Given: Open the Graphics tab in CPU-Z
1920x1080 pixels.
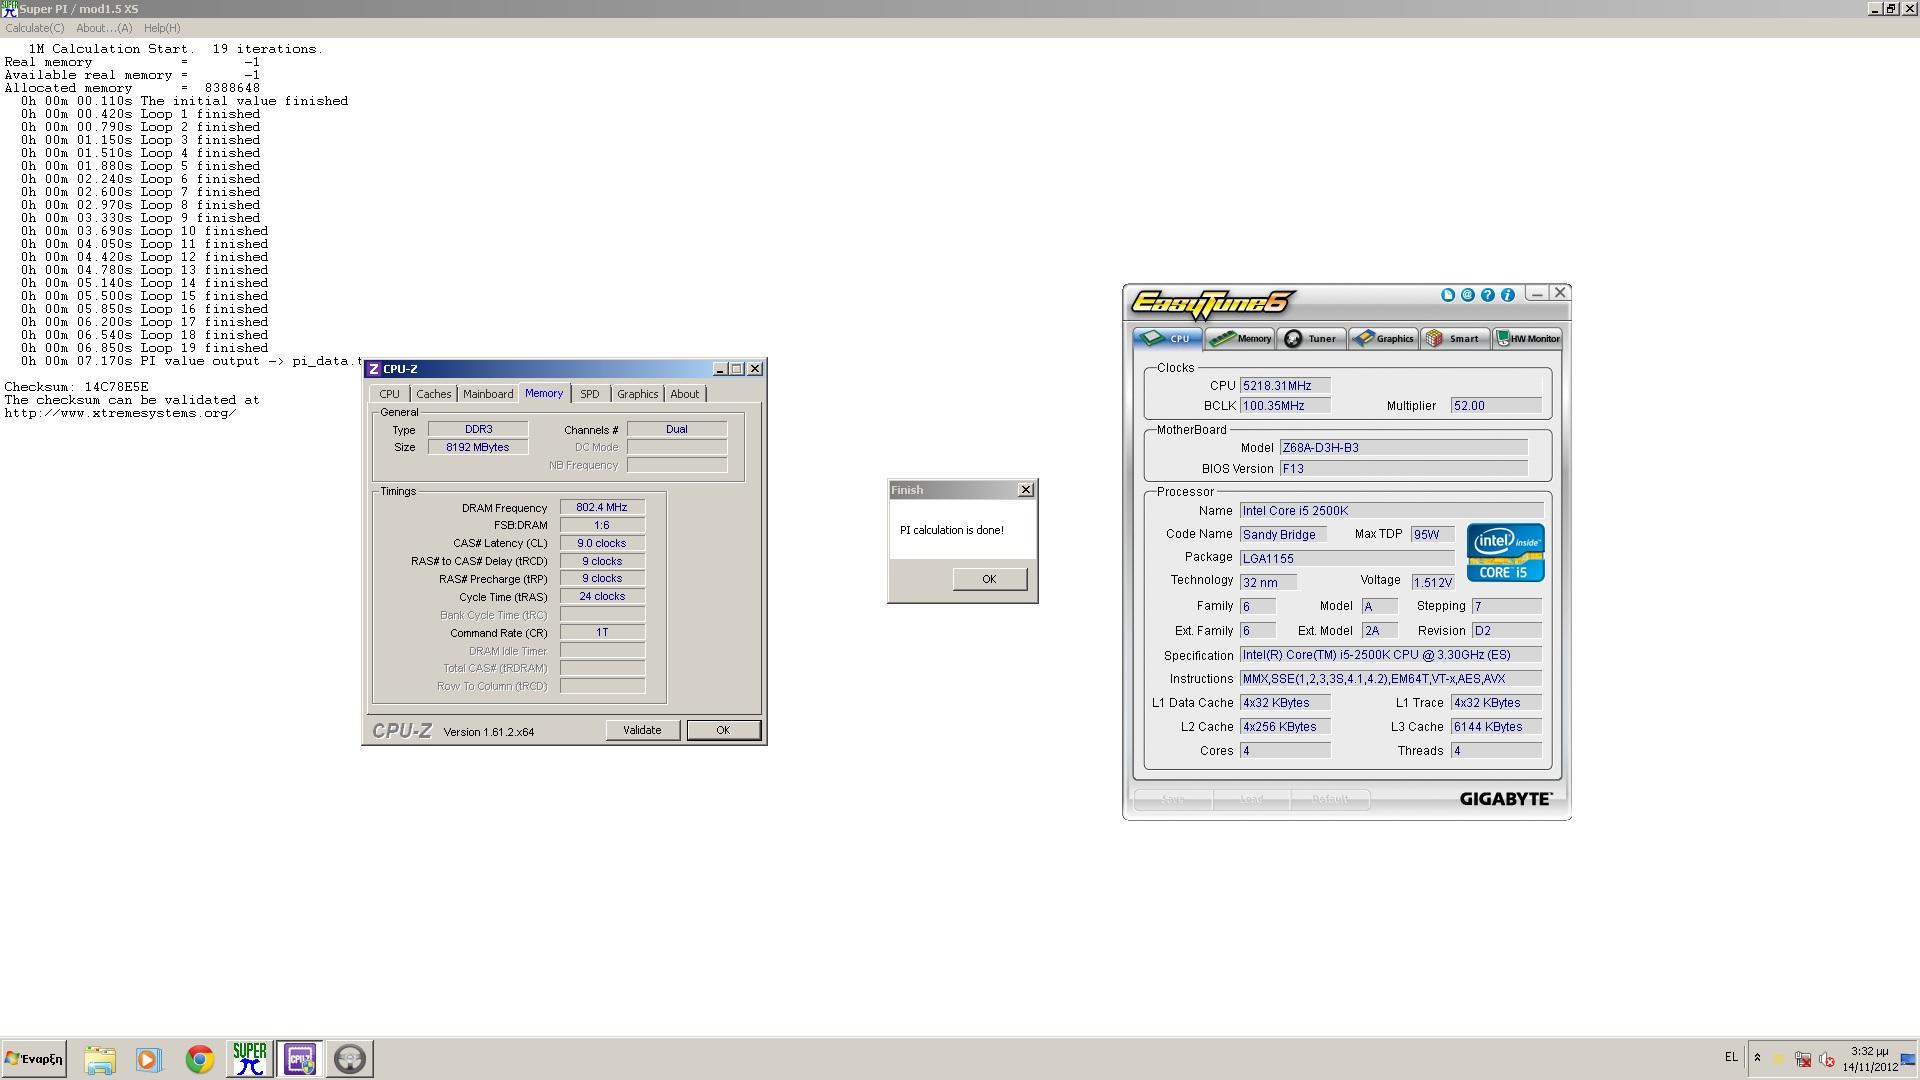Looking at the screenshot, I should (x=637, y=394).
